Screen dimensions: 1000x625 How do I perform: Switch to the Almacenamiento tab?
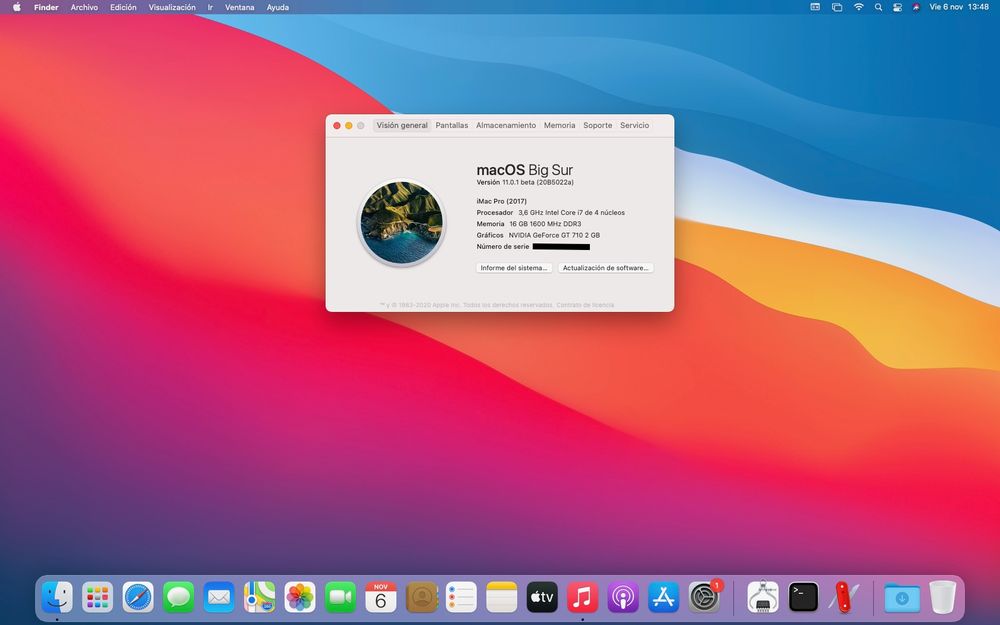click(x=506, y=125)
